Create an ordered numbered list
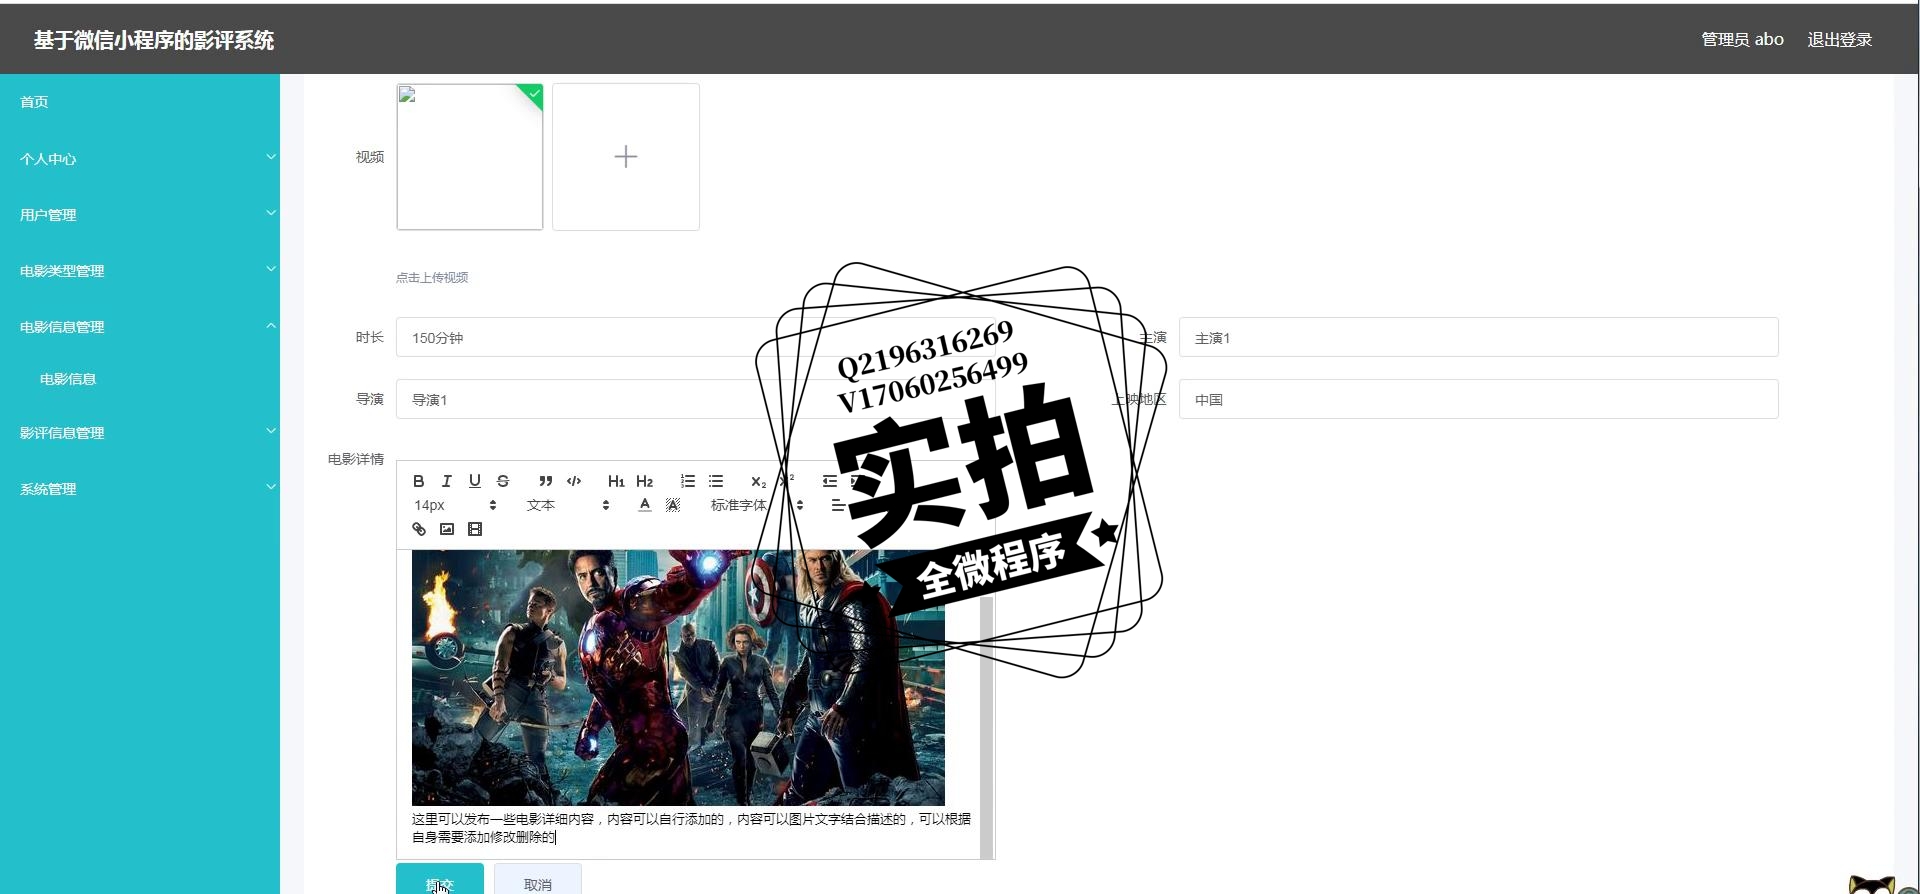Viewport: 1920px width, 894px height. pyautogui.click(x=688, y=481)
